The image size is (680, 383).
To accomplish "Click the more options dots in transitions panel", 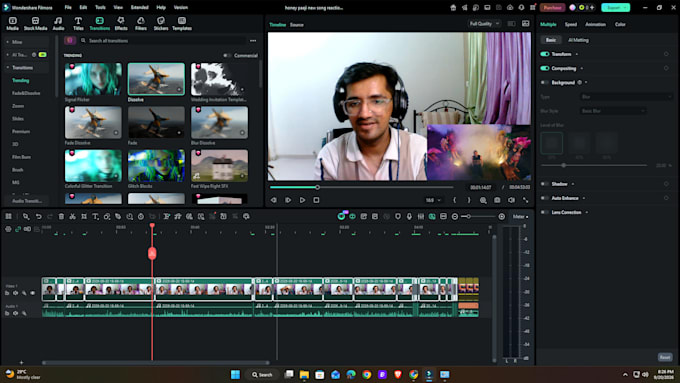I will [x=253, y=41].
